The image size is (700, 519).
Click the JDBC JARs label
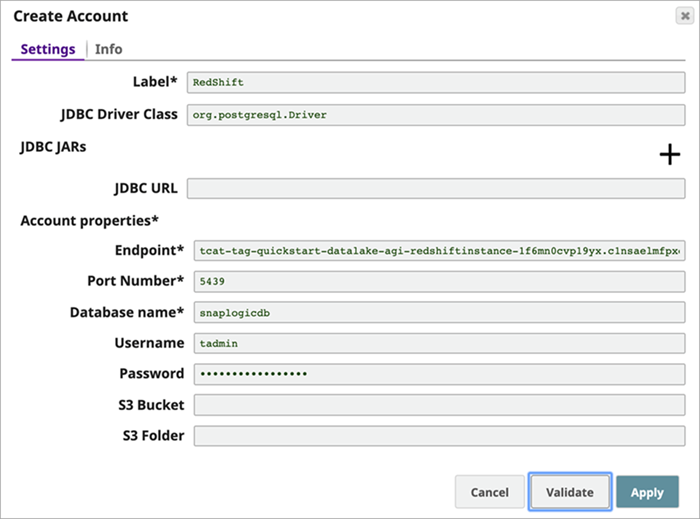tap(53, 147)
